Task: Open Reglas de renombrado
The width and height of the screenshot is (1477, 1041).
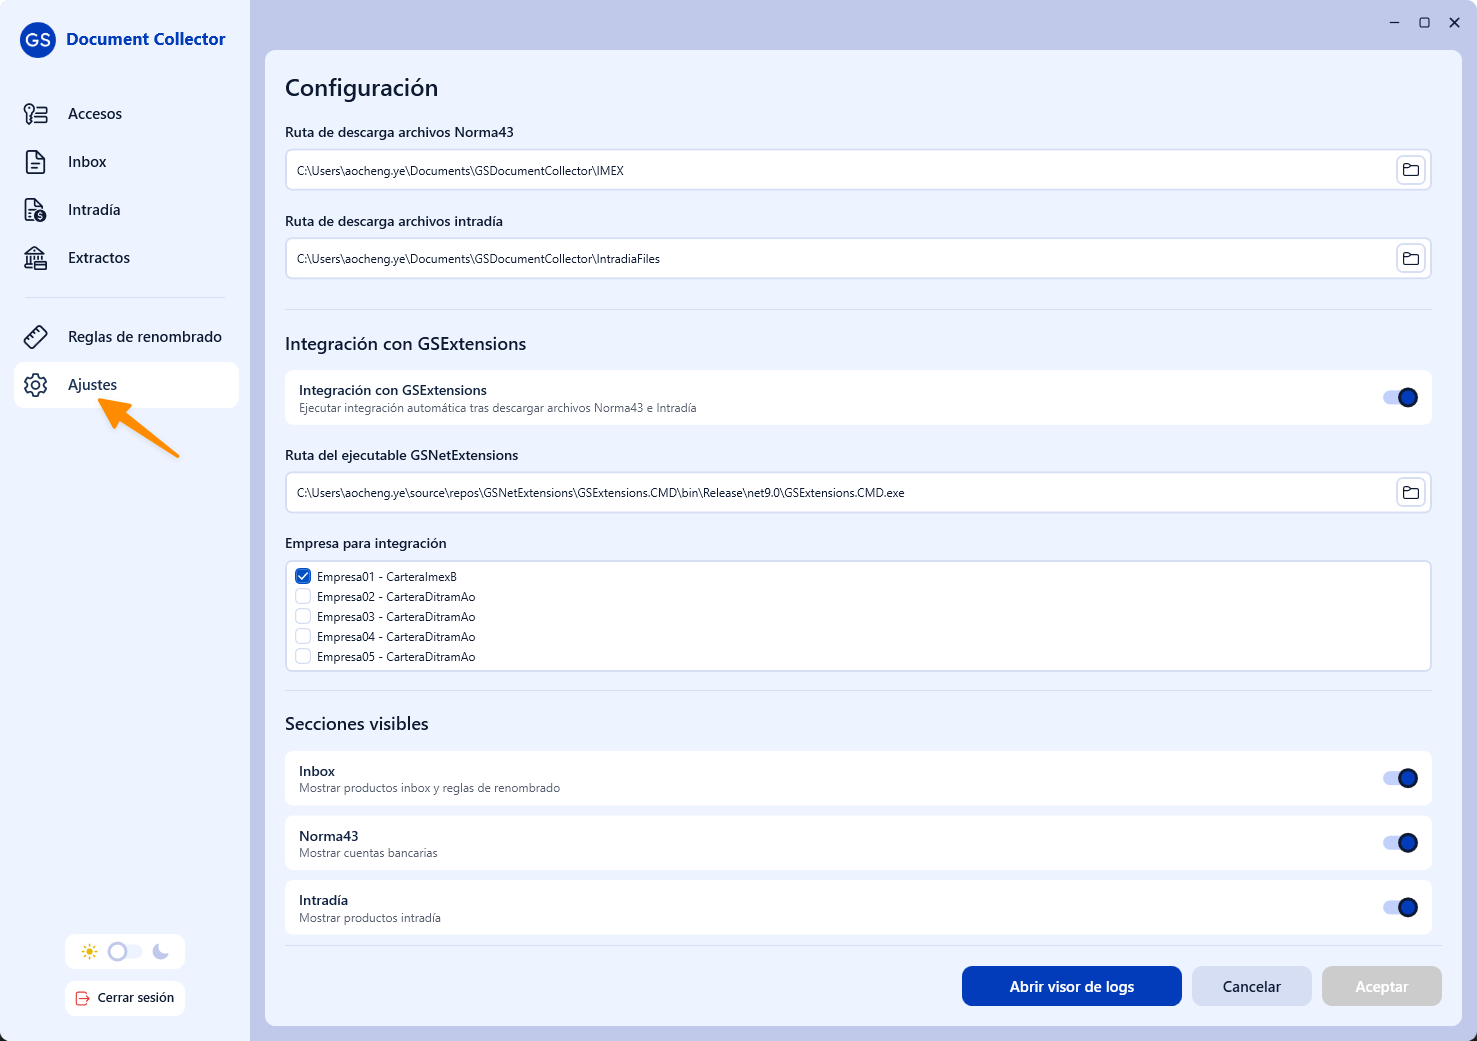Action: click(126, 337)
